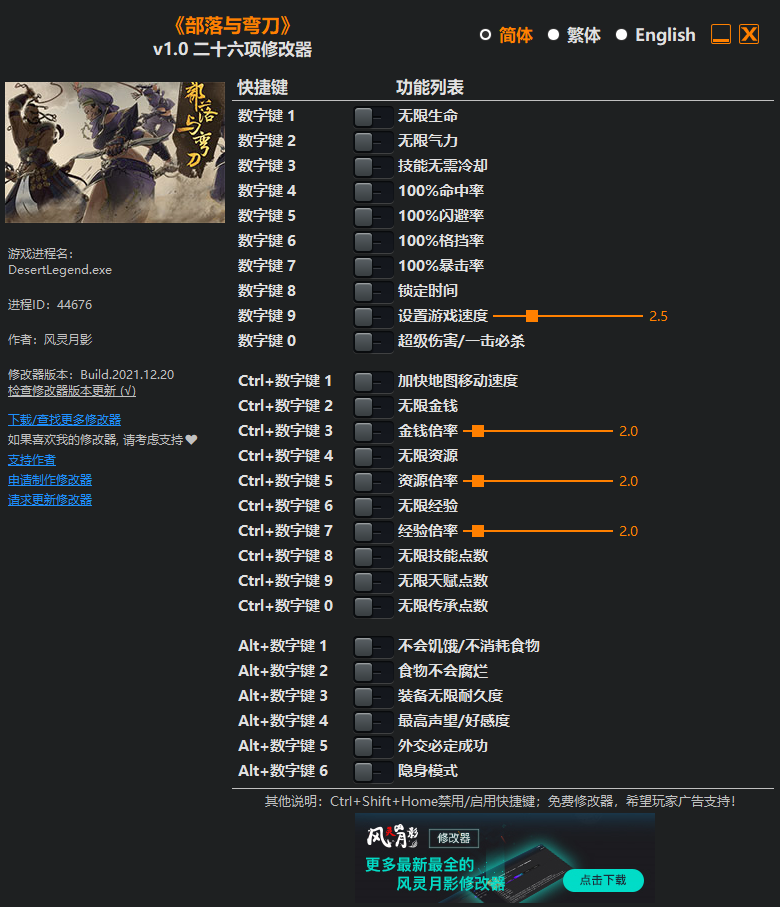Click the 无限生命 label
The width and height of the screenshot is (780, 907).
(x=428, y=116)
